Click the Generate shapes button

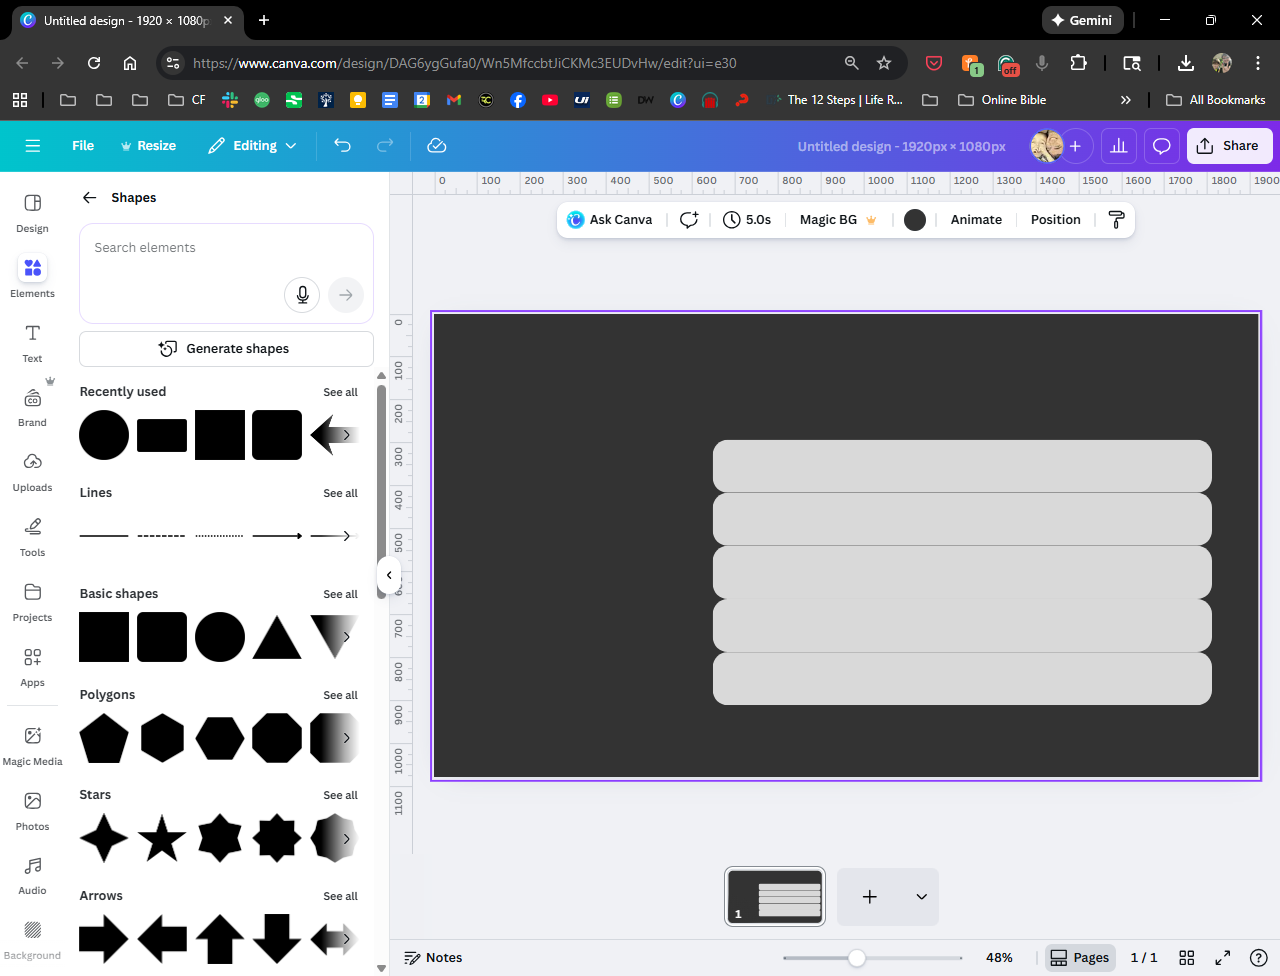pyautogui.click(x=226, y=349)
